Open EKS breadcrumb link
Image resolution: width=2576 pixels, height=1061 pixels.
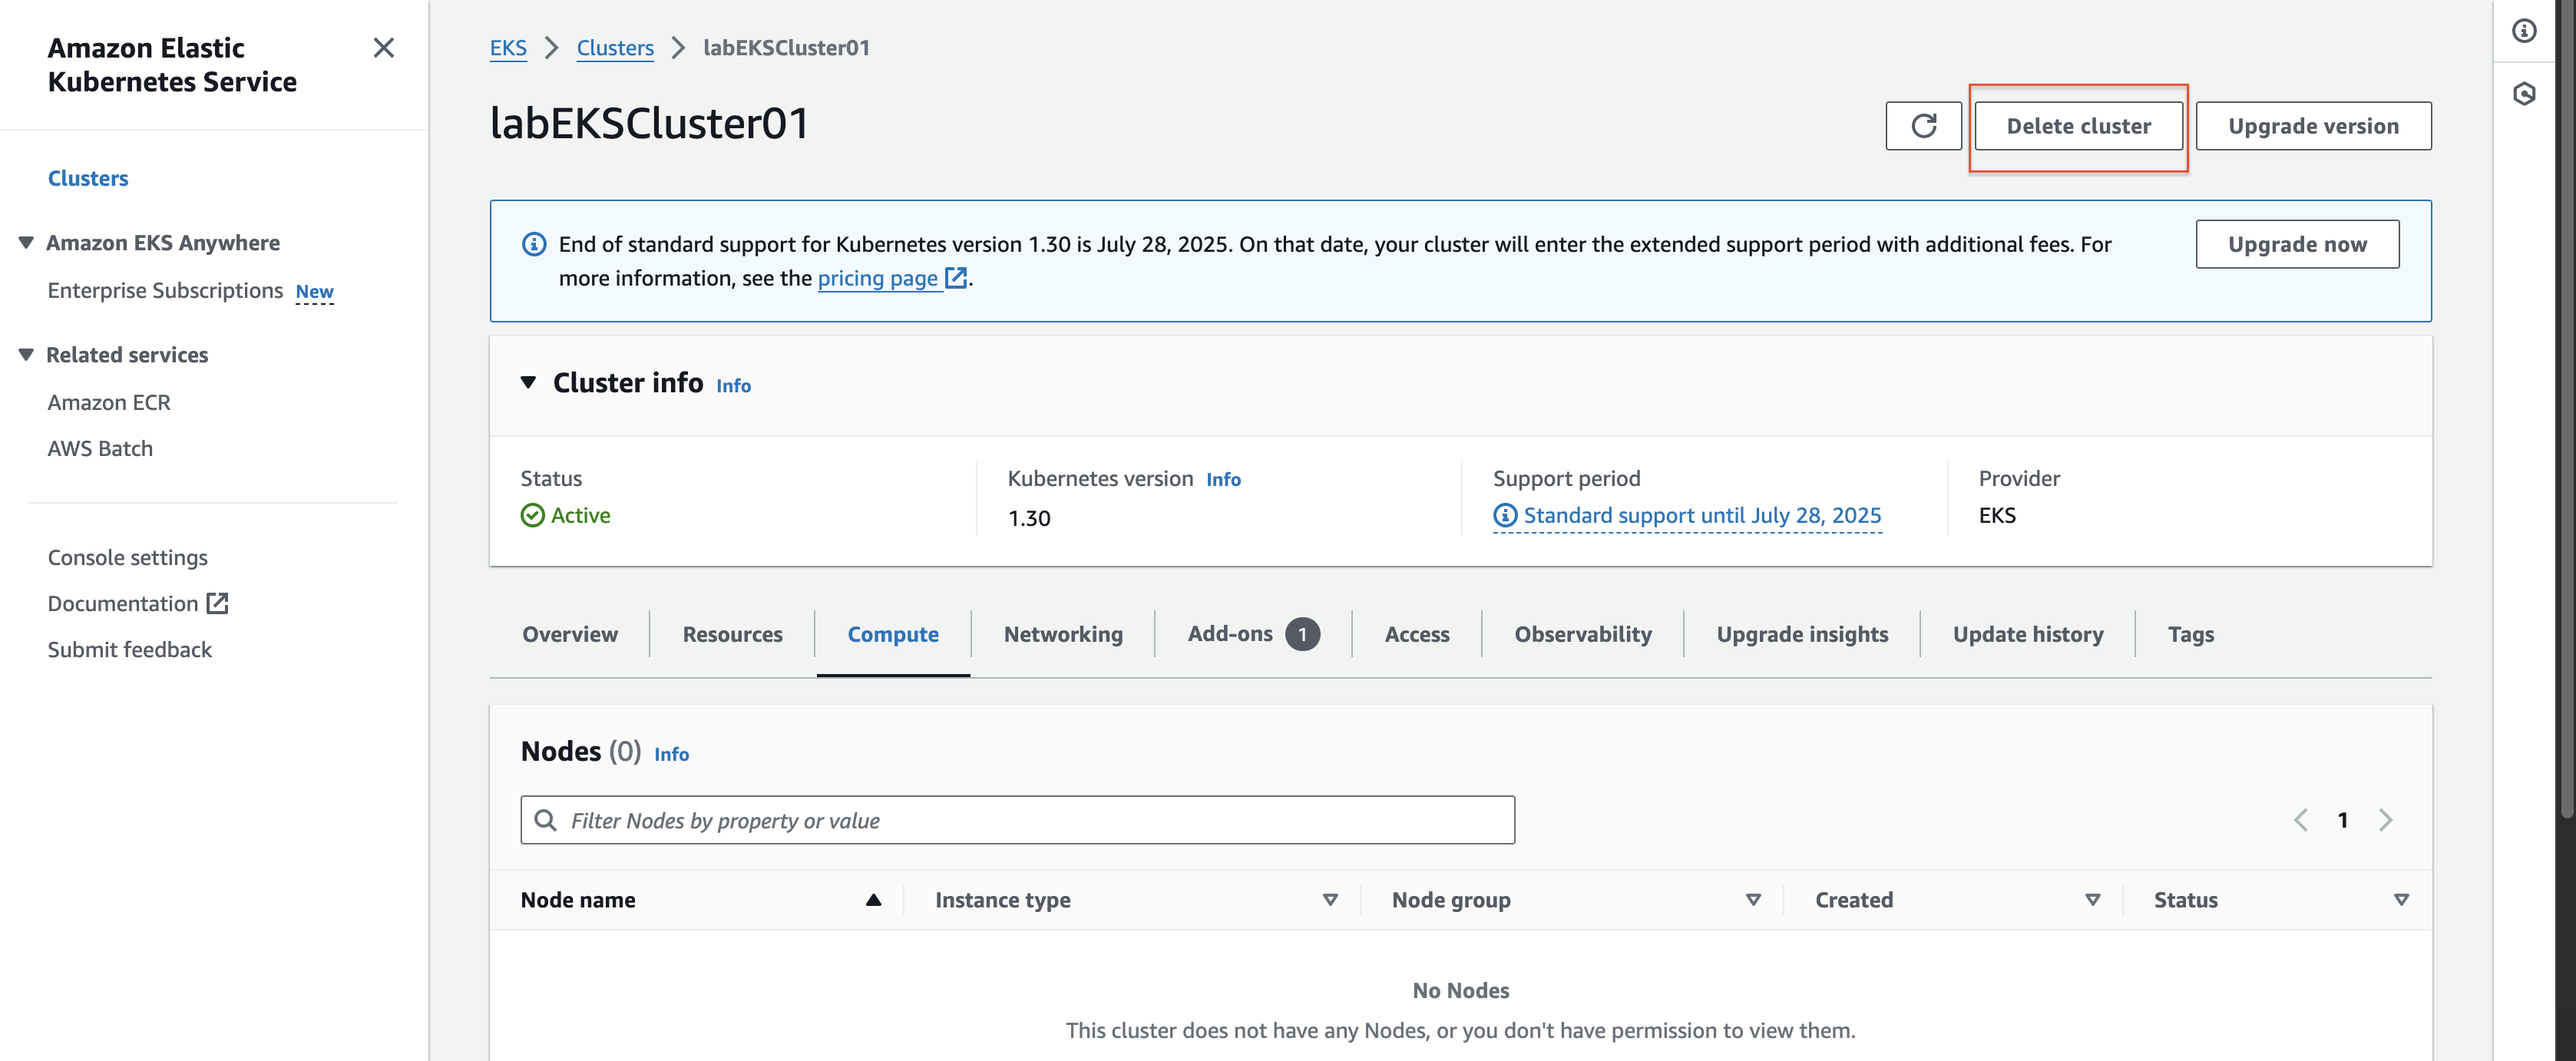pos(508,48)
